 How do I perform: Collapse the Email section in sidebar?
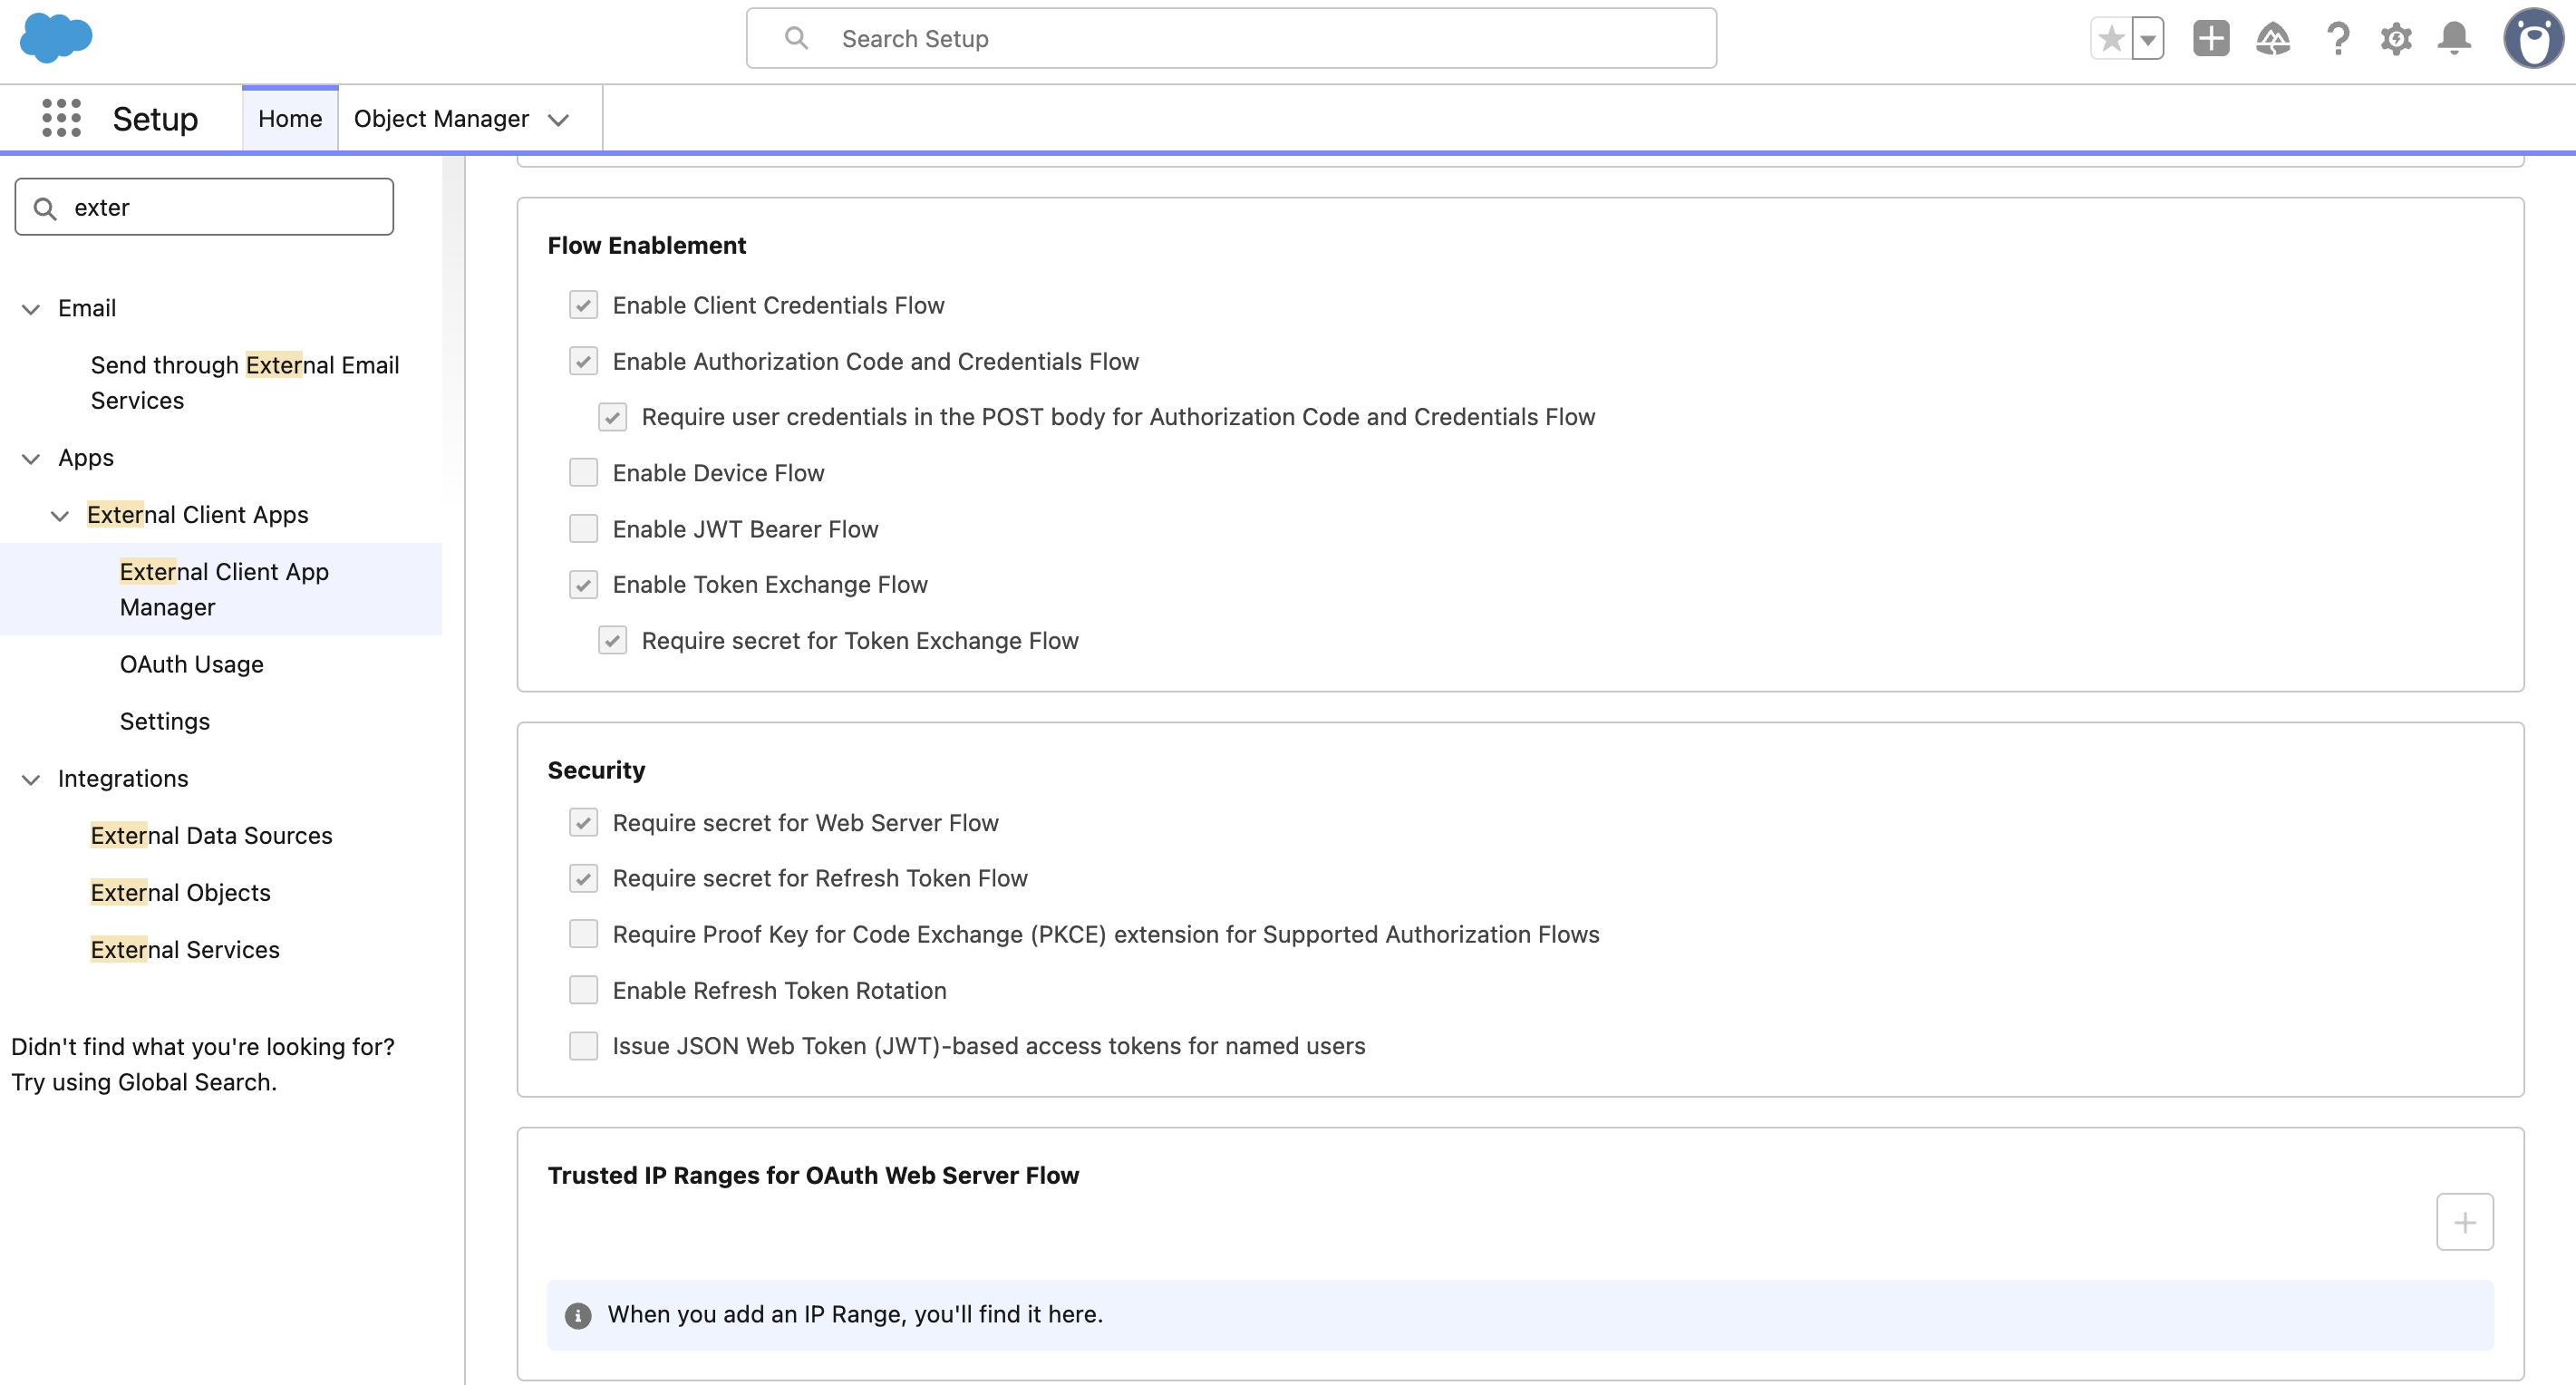coord(31,309)
